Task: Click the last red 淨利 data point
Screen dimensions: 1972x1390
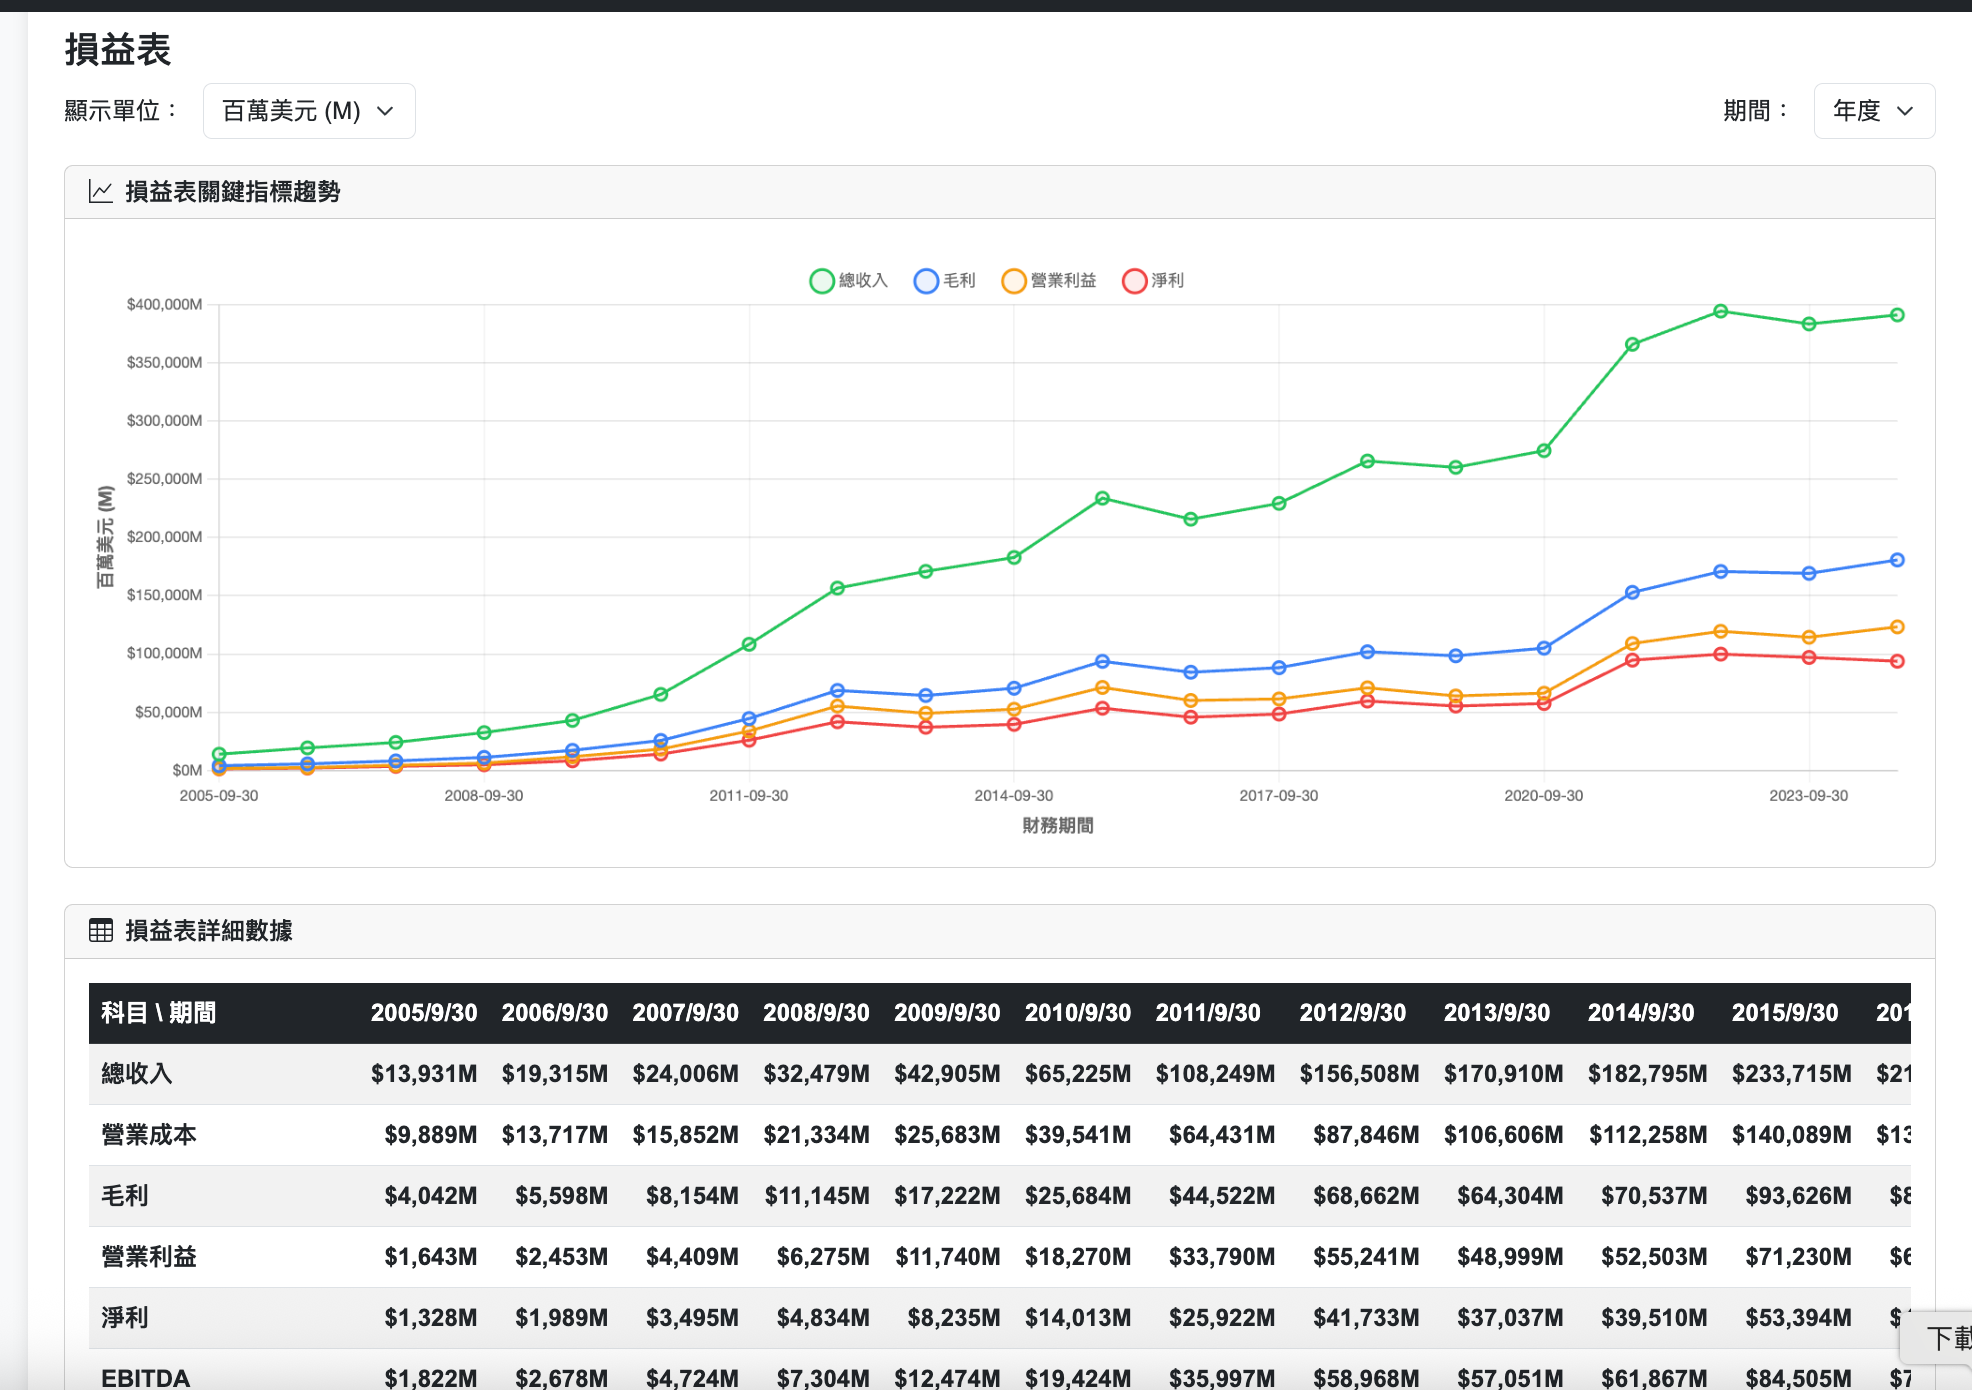Action: coord(1897,661)
